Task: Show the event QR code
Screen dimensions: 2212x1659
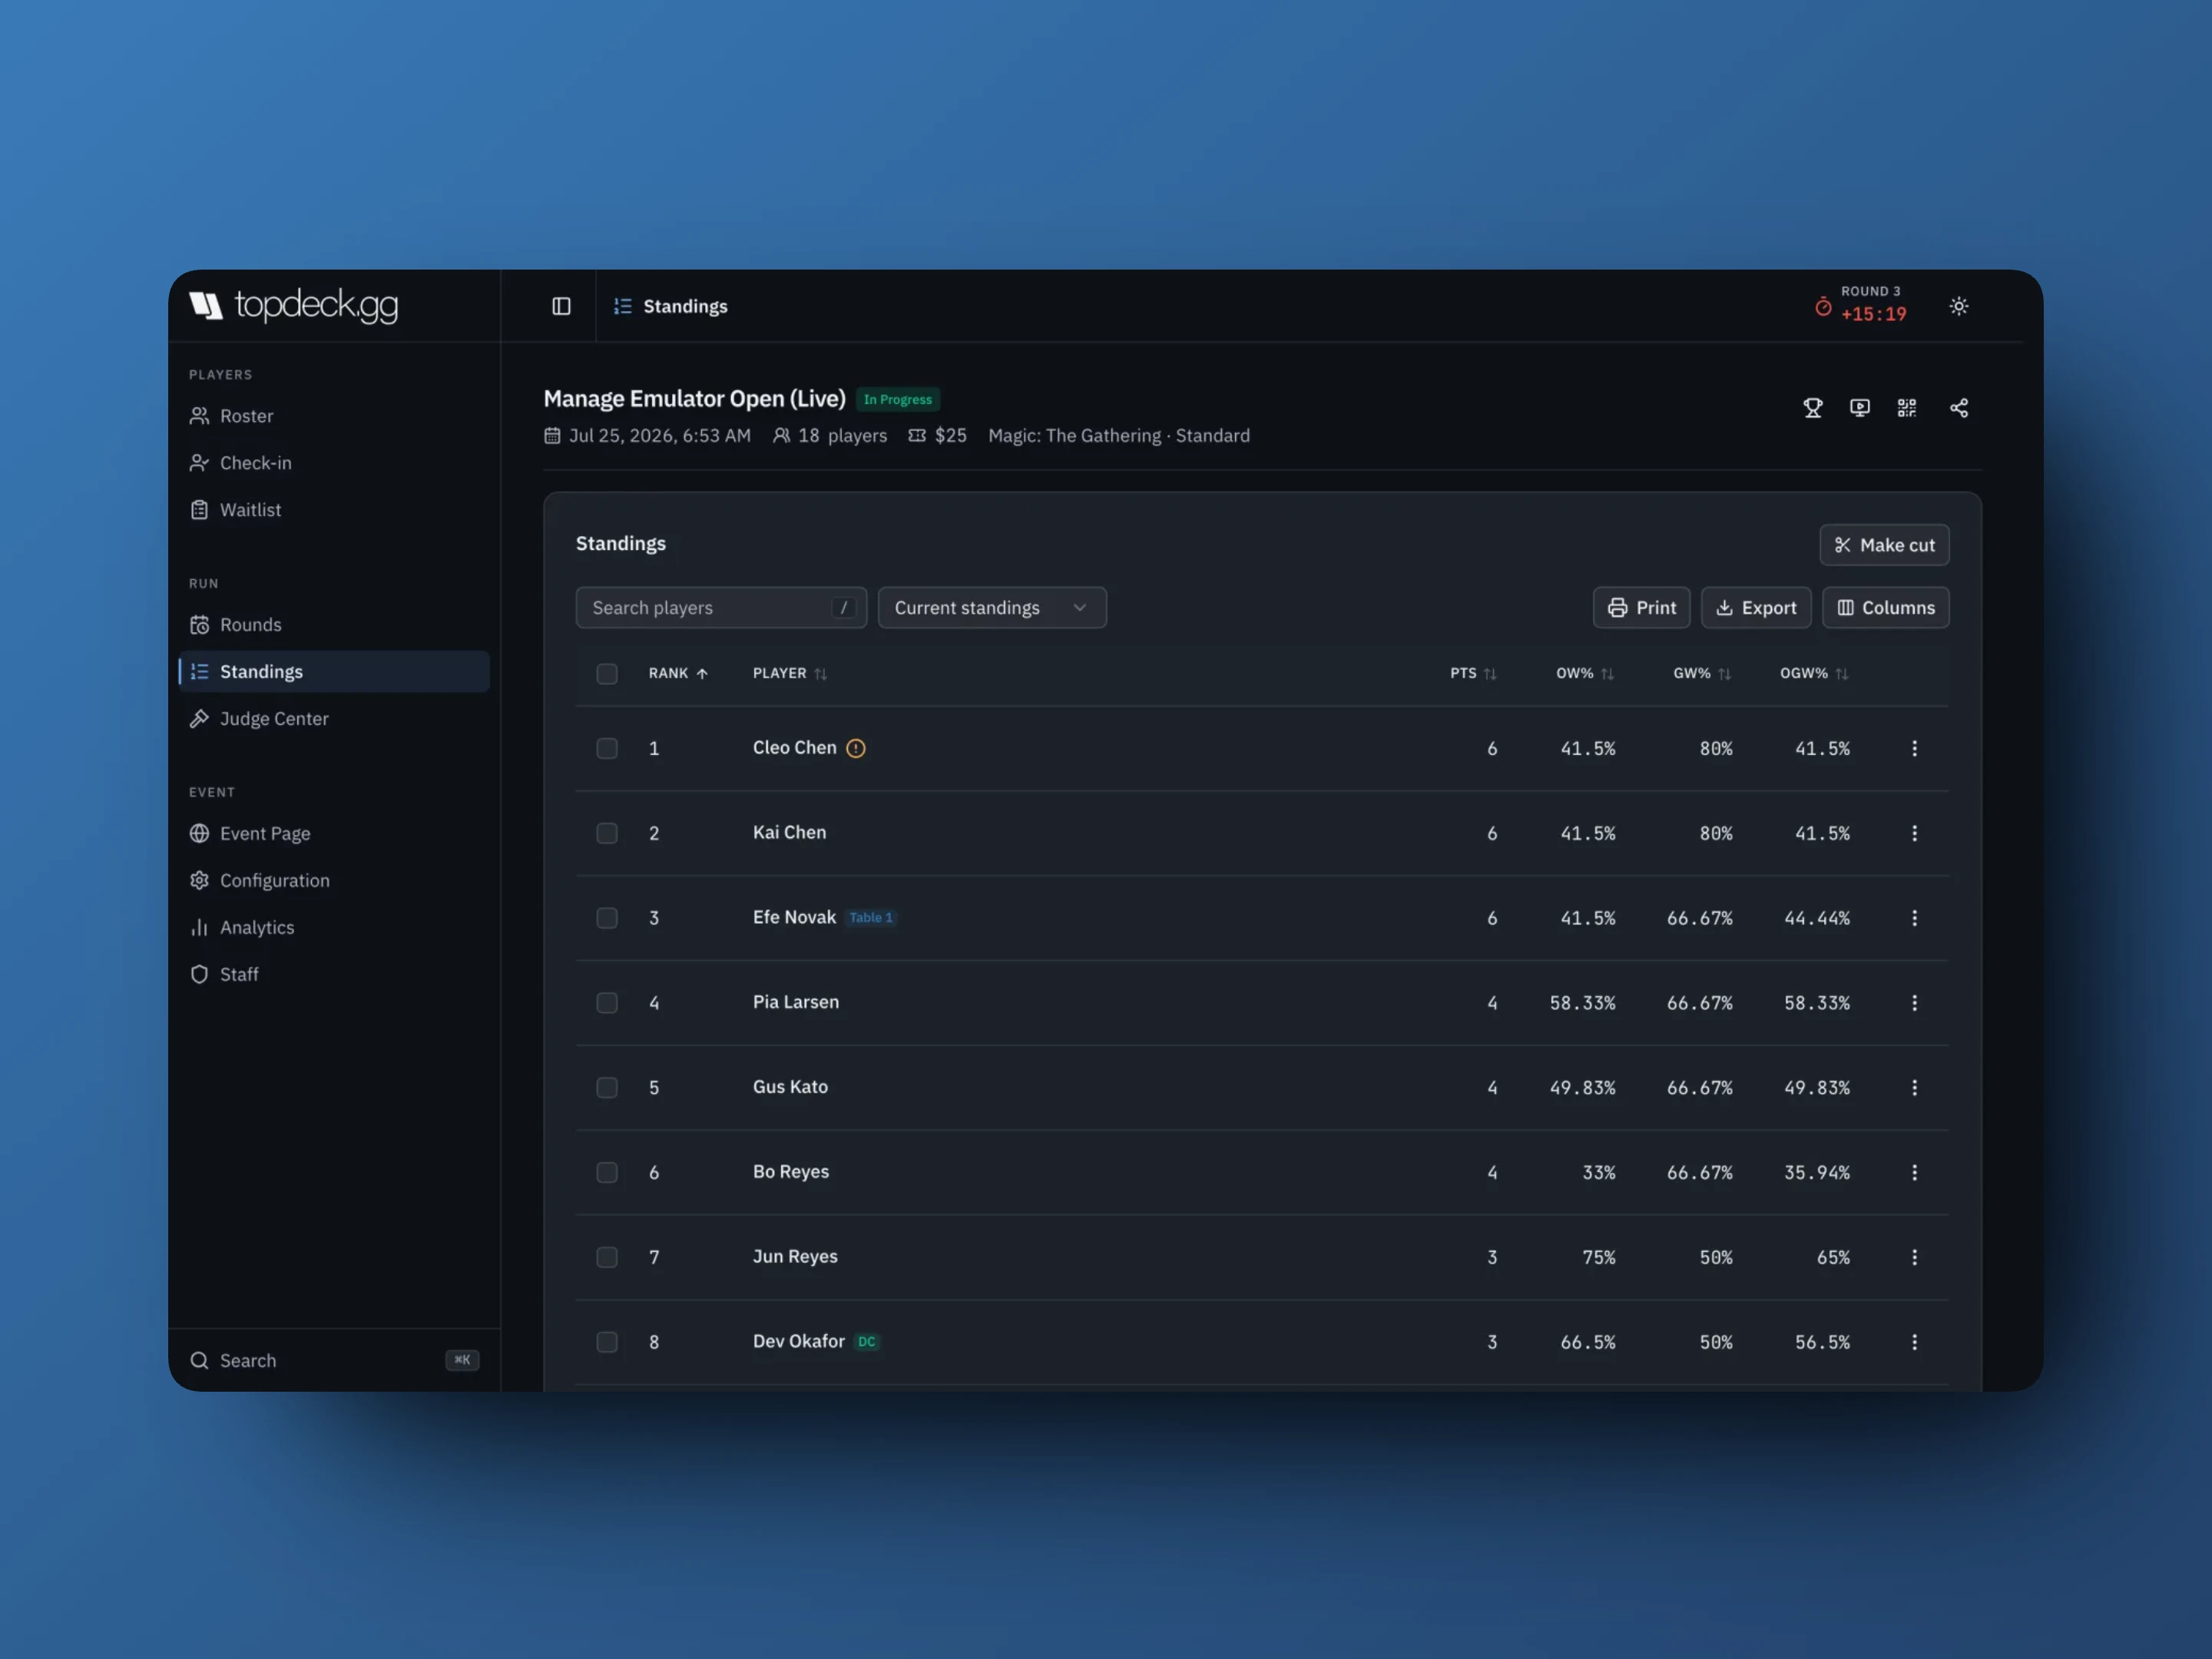Action: (1906, 408)
